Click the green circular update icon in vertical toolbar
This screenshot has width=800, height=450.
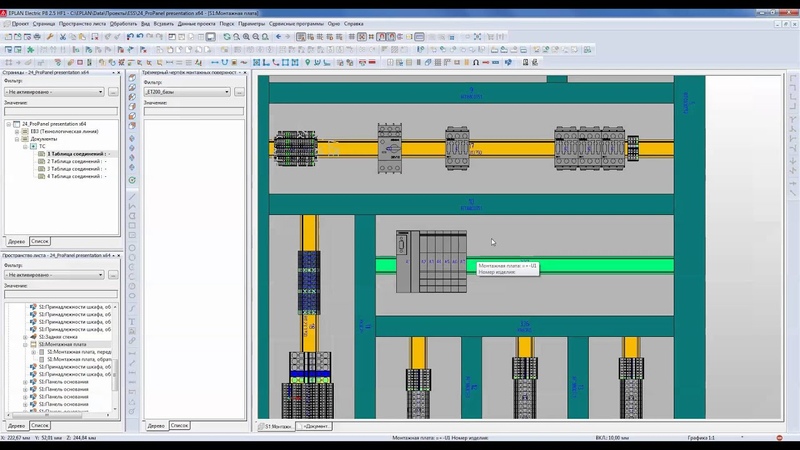pyautogui.click(x=132, y=180)
